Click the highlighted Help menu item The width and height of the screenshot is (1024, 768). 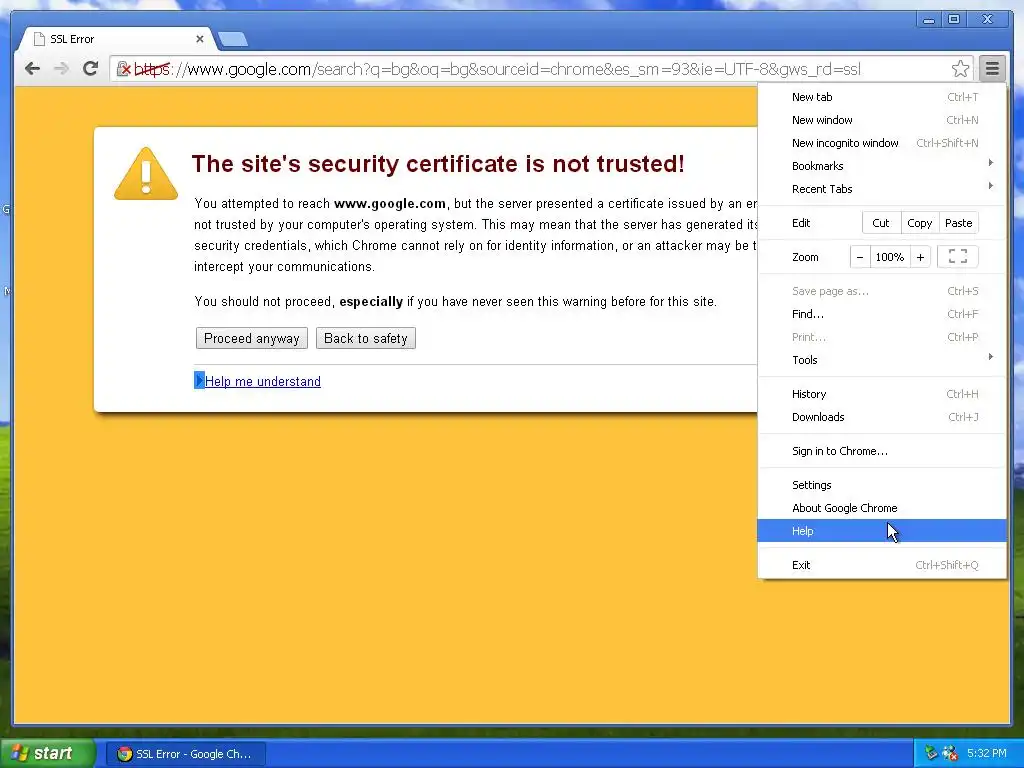882,531
